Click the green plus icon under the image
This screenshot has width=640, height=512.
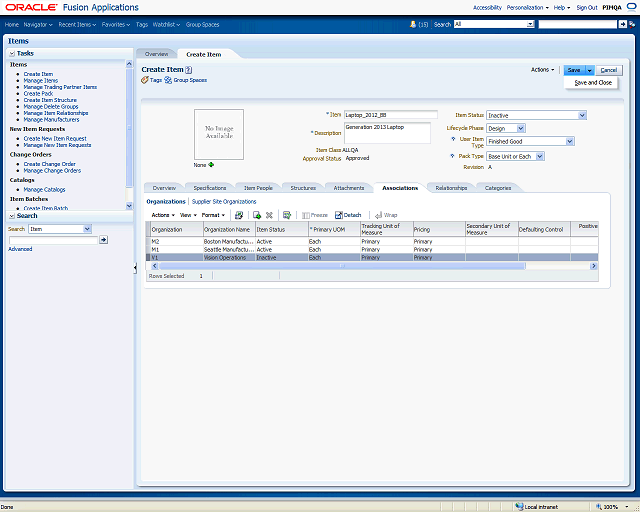(211, 165)
